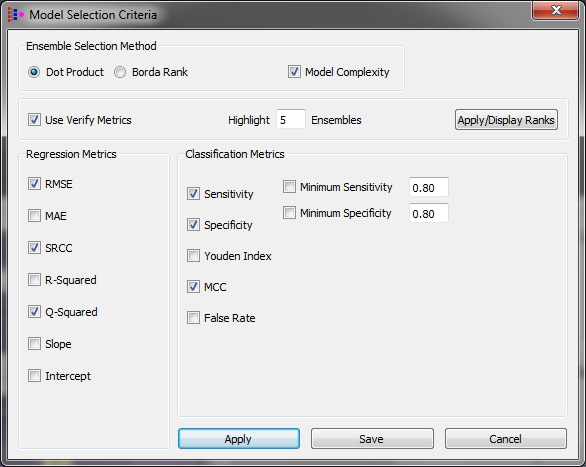The image size is (586, 467).
Task: Uncheck the MCC checkbox
Action: [x=193, y=287]
